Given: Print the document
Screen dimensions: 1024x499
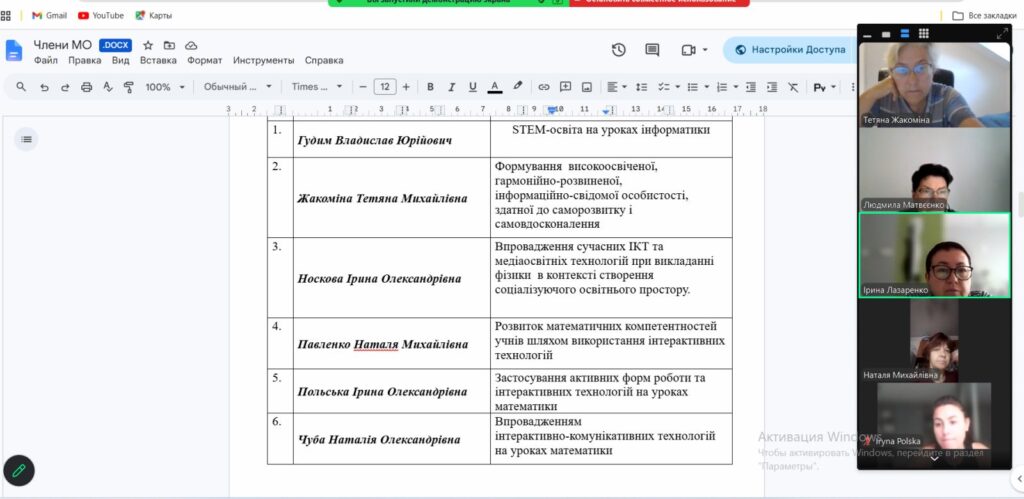Looking at the screenshot, I should 86,87.
